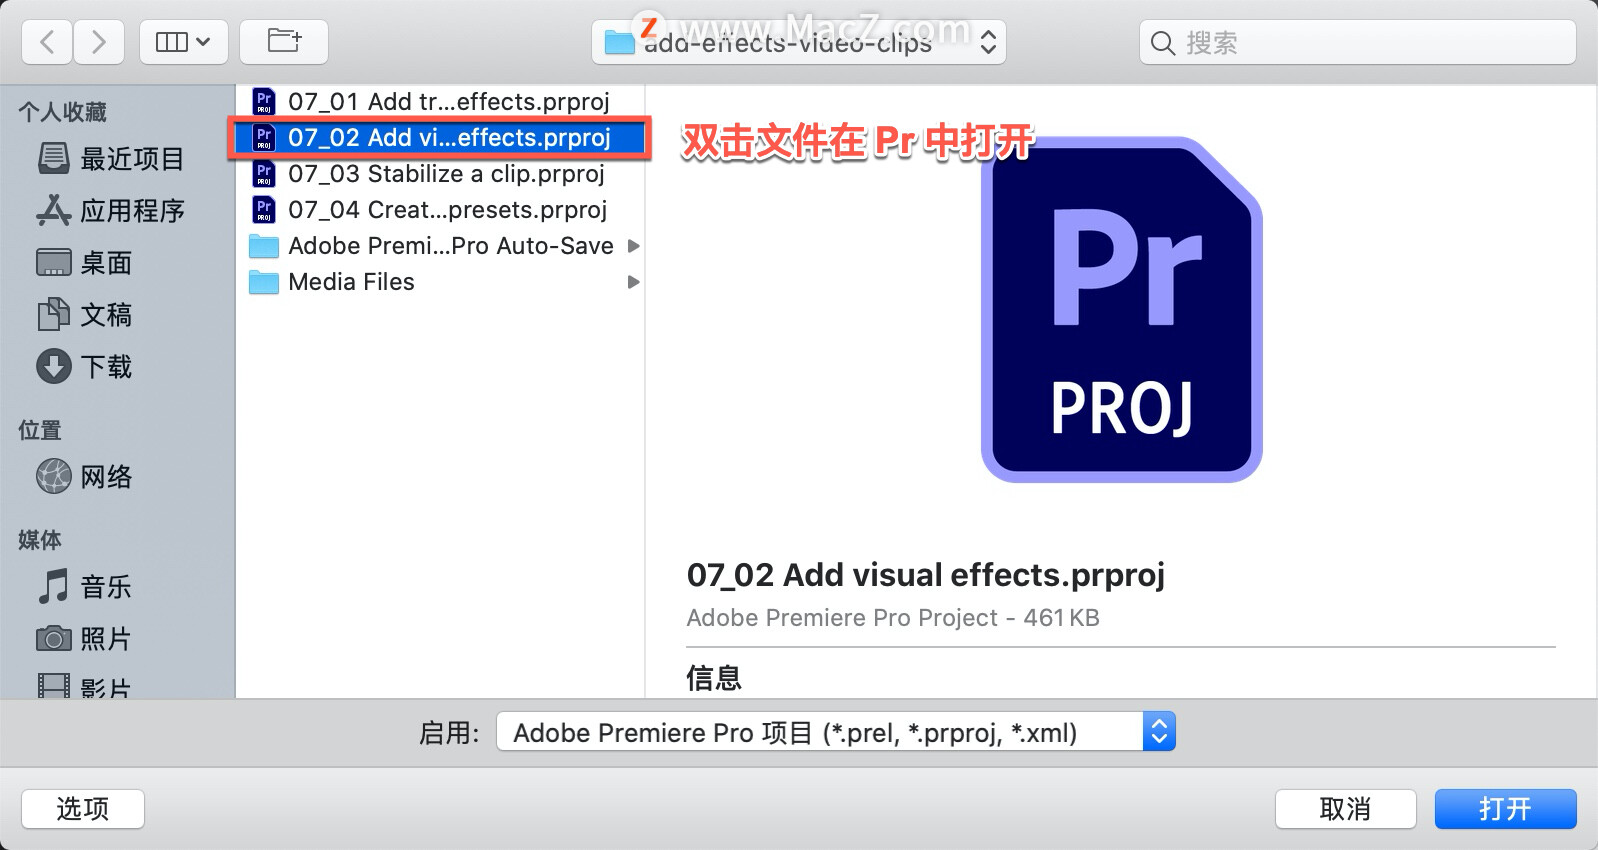Select 最近项目 in the sidebar
The width and height of the screenshot is (1598, 850).
[110, 159]
